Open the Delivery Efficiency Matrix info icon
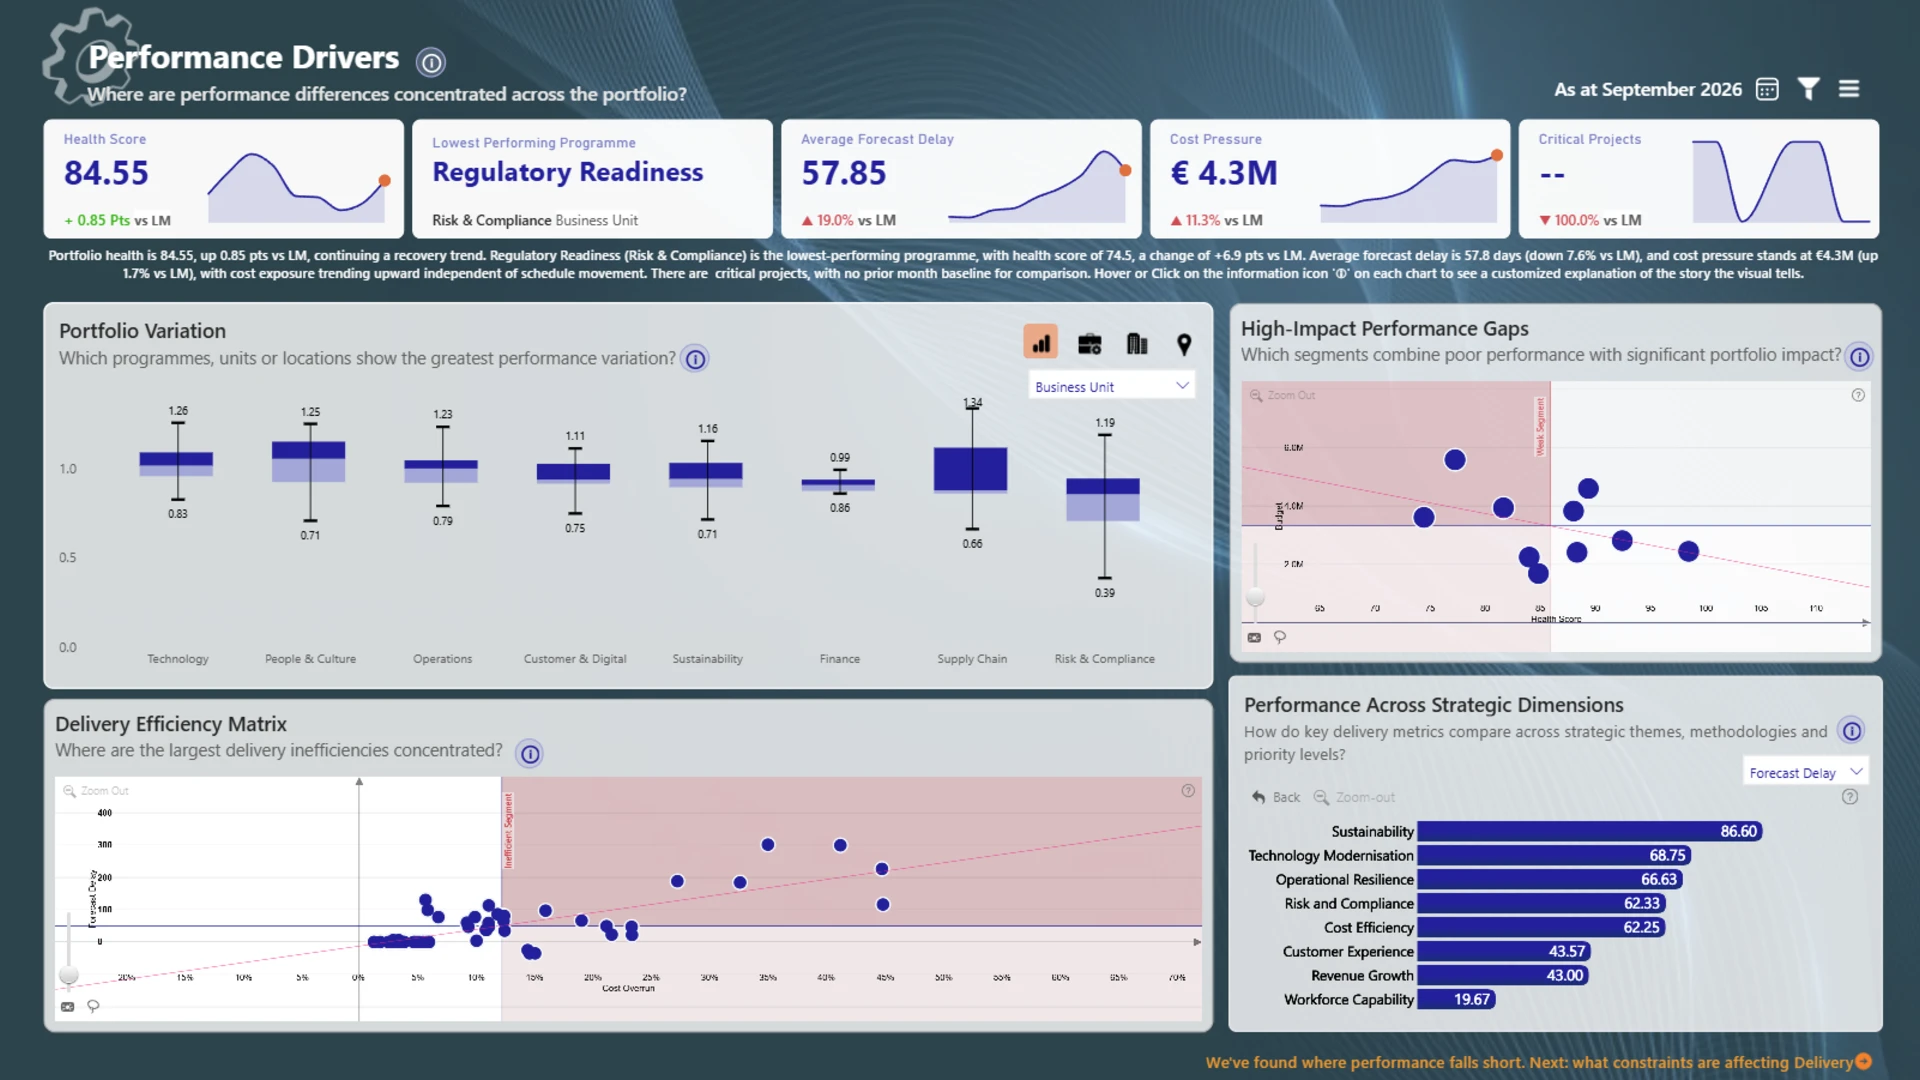This screenshot has height=1080, width=1920. coord(530,754)
